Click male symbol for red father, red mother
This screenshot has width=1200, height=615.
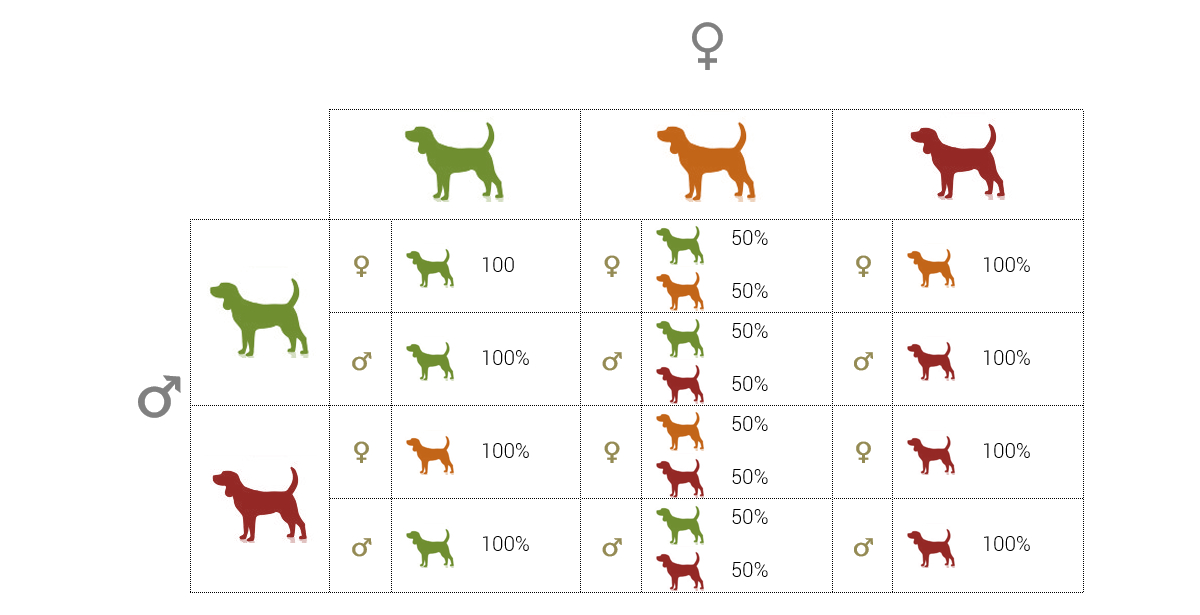(863, 547)
